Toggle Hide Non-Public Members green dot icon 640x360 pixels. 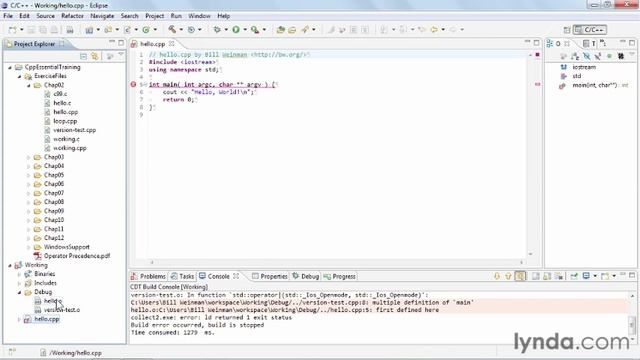pyautogui.click(x=609, y=56)
